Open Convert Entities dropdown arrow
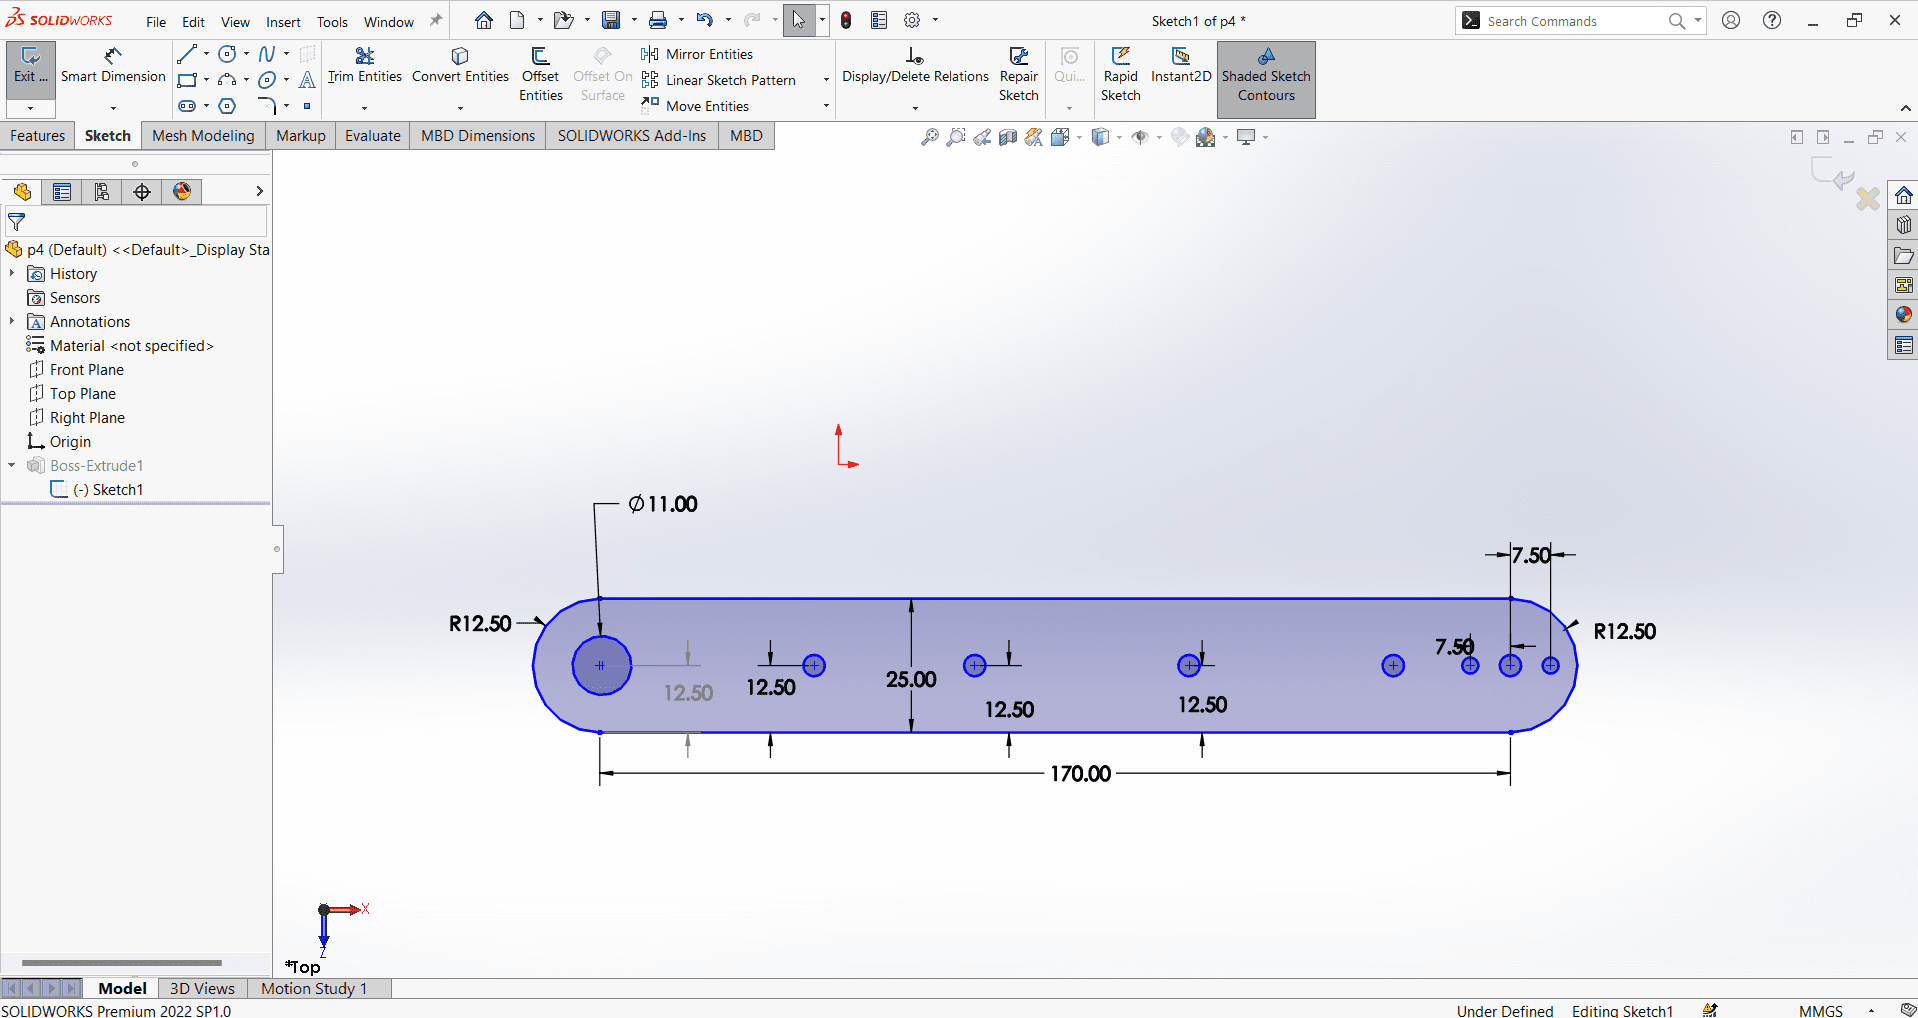The image size is (1918, 1018). pos(460,107)
